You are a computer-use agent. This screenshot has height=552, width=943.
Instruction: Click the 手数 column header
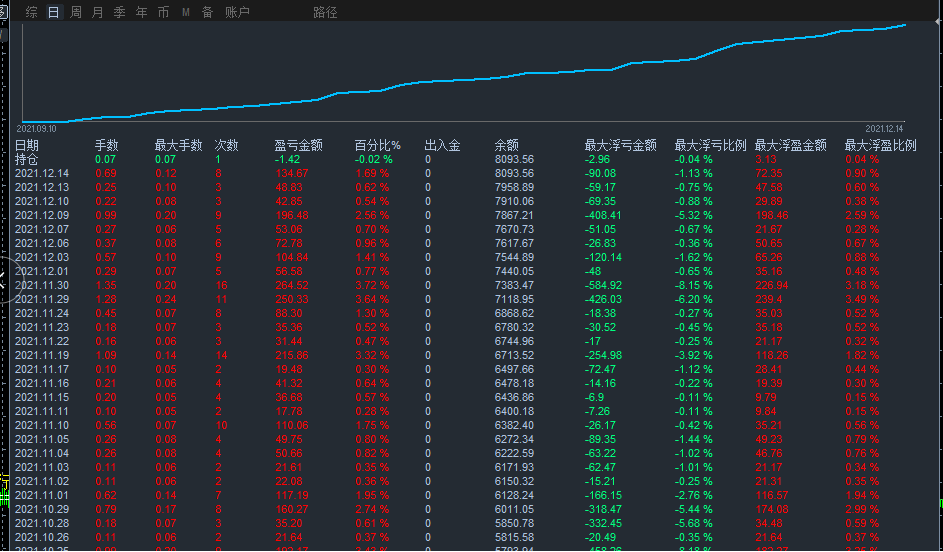coord(106,145)
